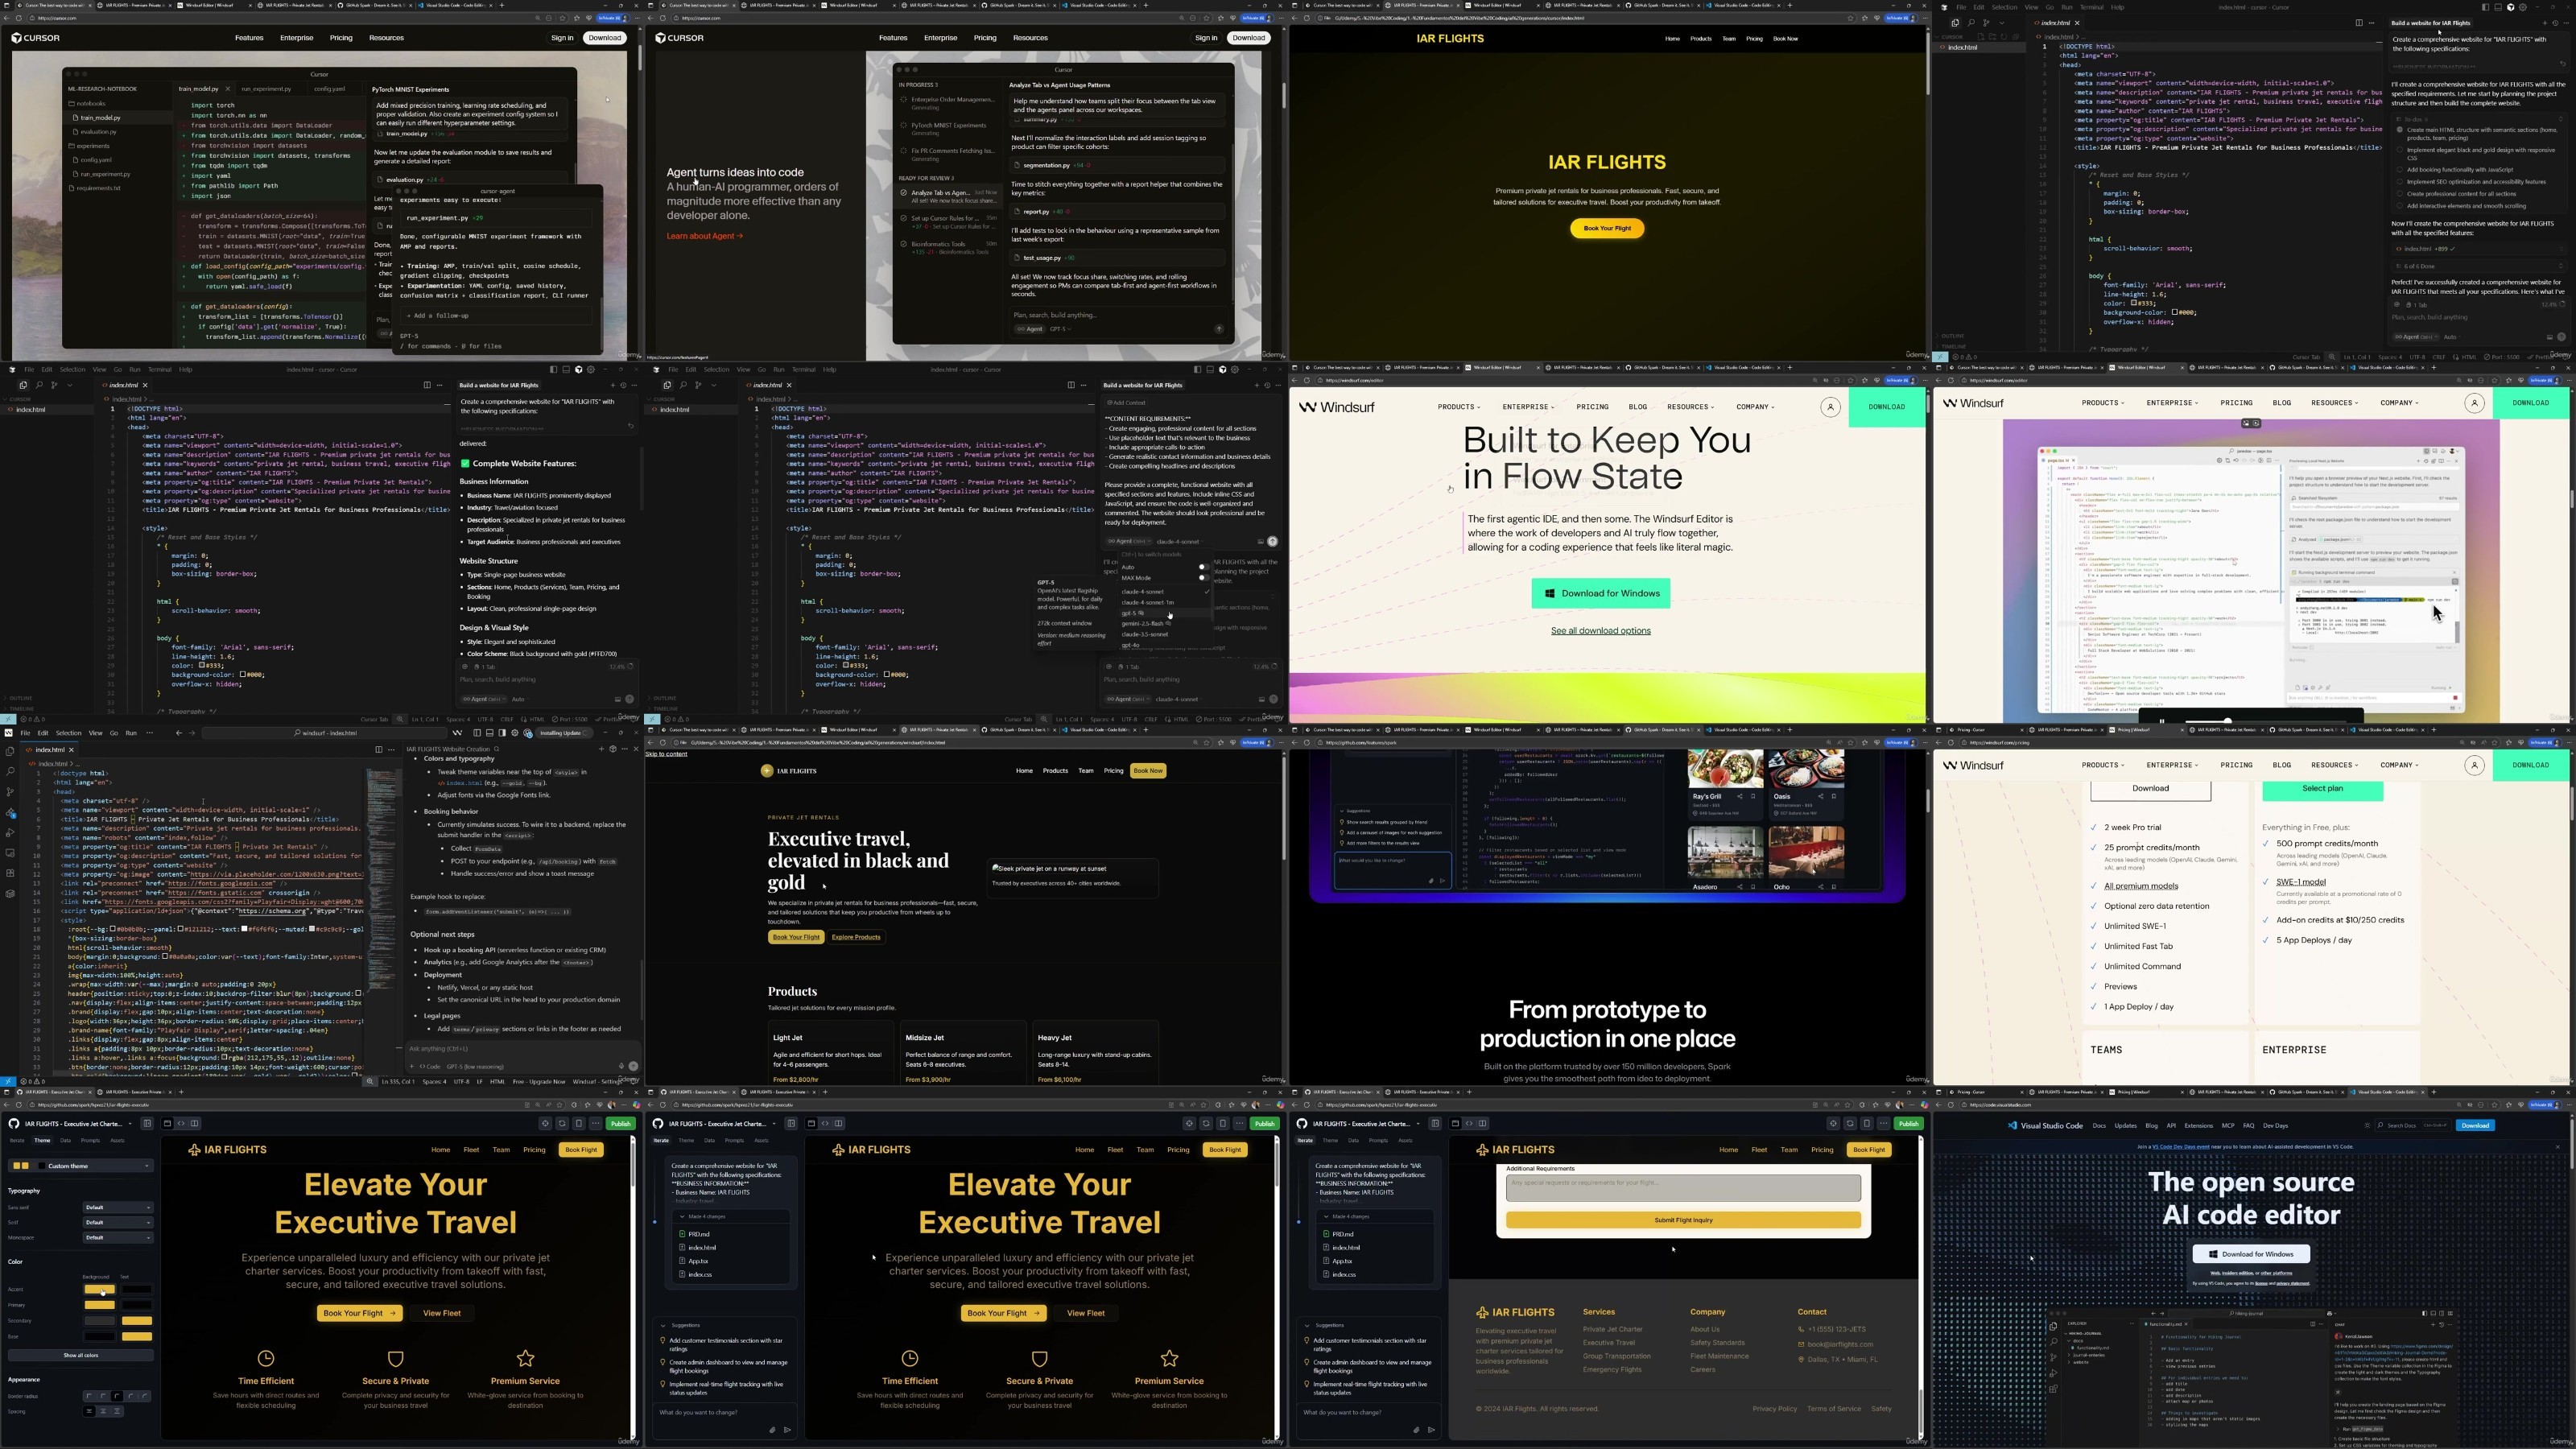
Task: Click Submit Flight Inquiry button in Spark preview
Action: pos(1683,1220)
